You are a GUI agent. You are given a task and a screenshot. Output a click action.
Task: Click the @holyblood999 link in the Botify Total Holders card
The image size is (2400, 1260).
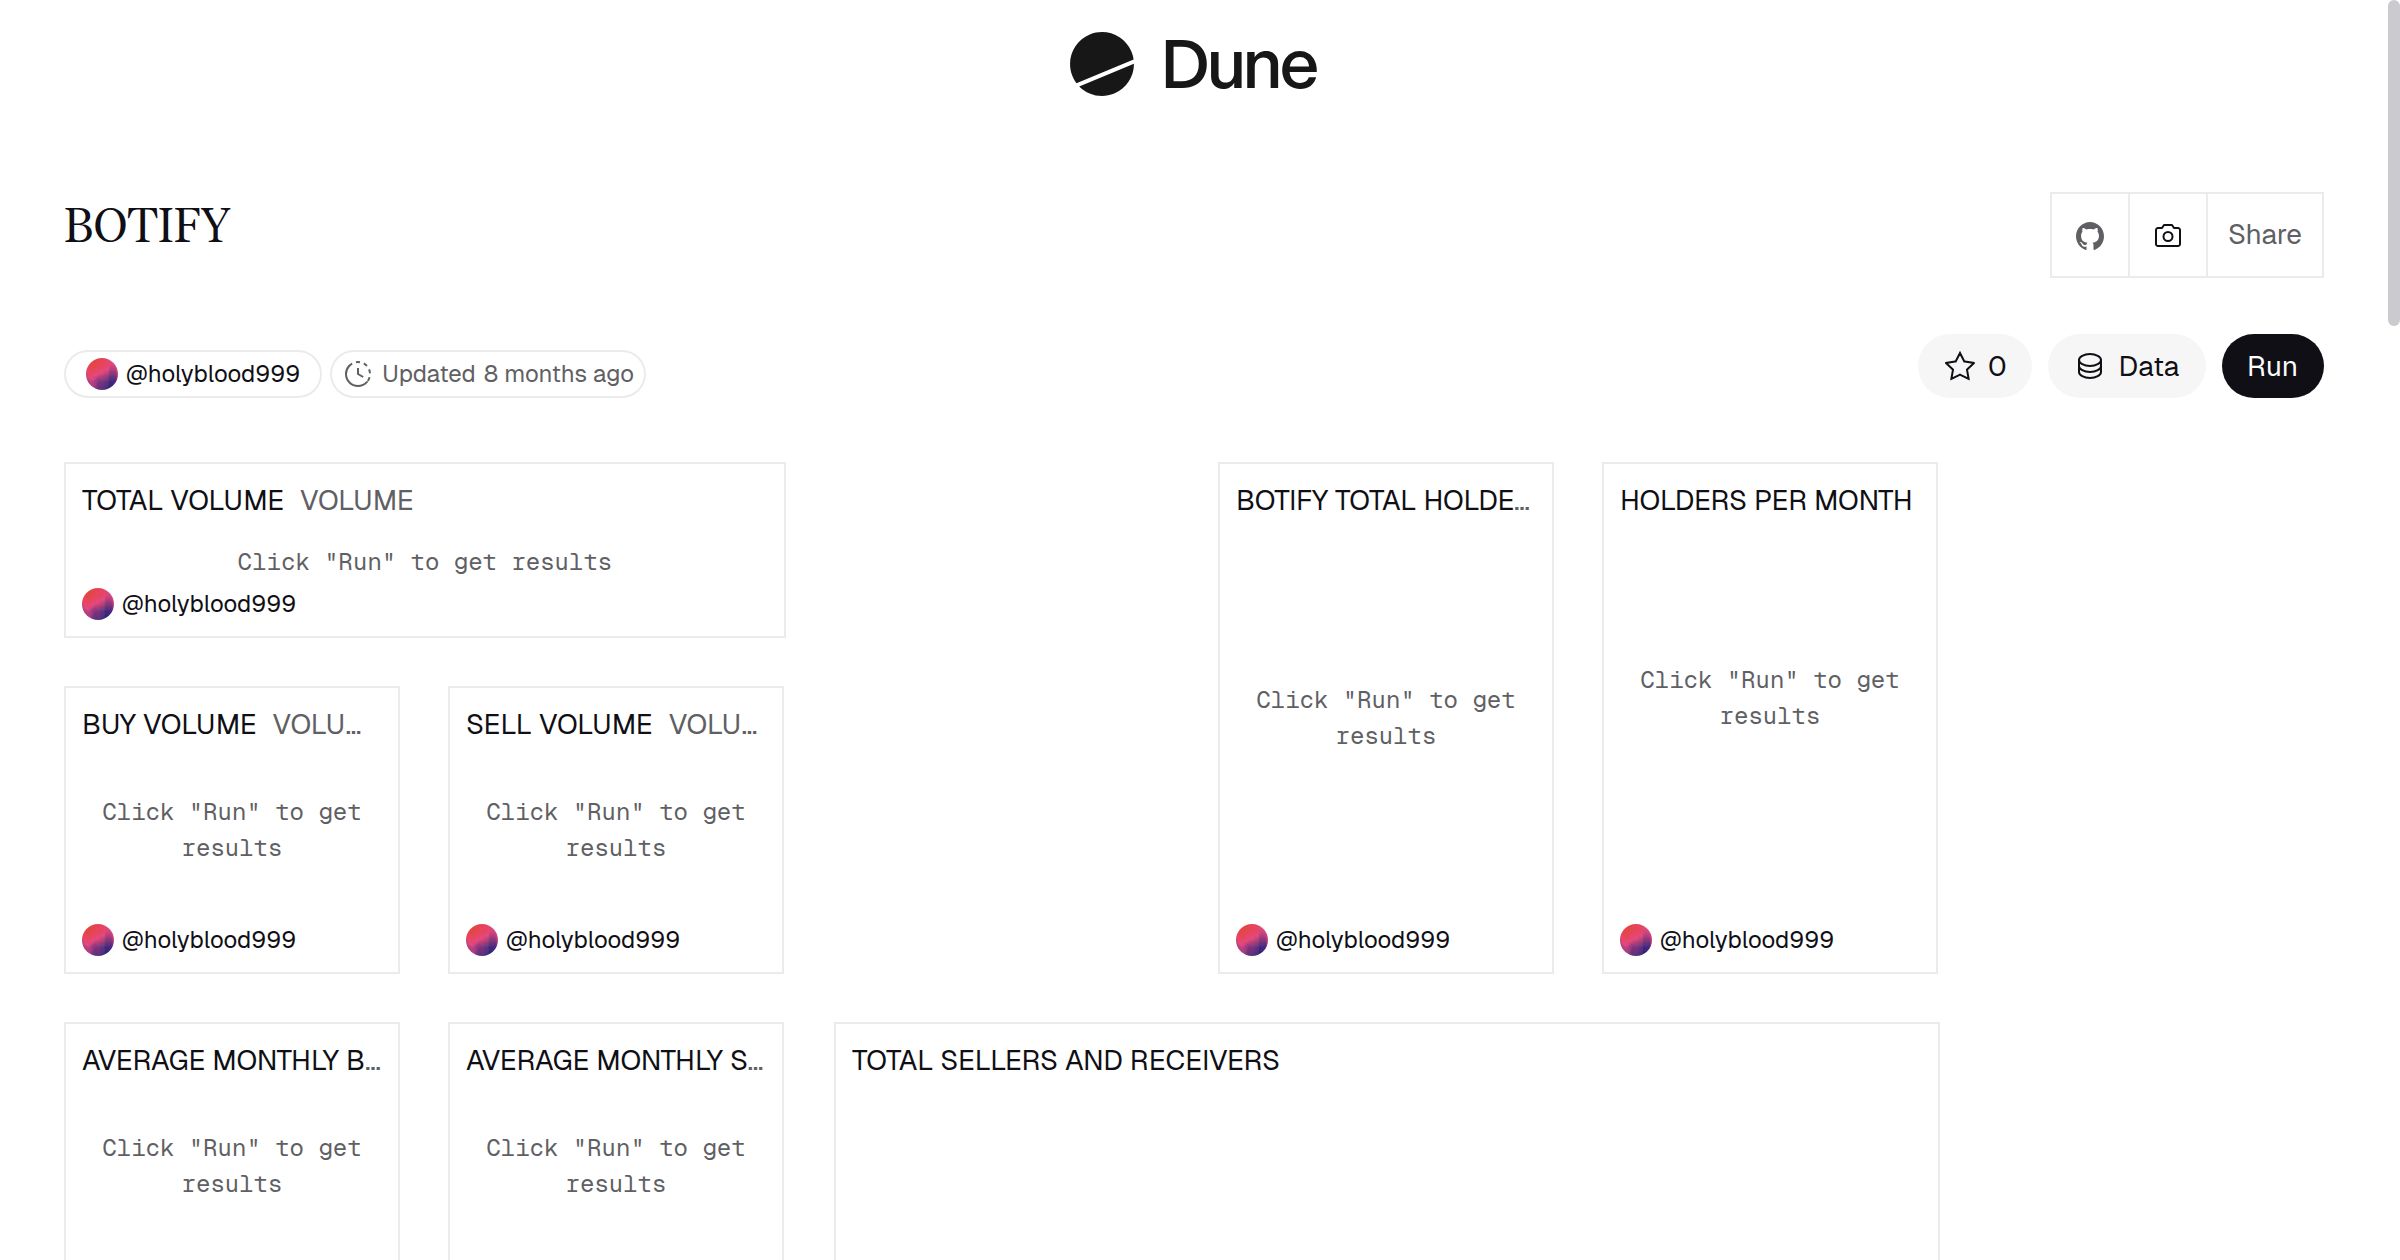point(1362,940)
